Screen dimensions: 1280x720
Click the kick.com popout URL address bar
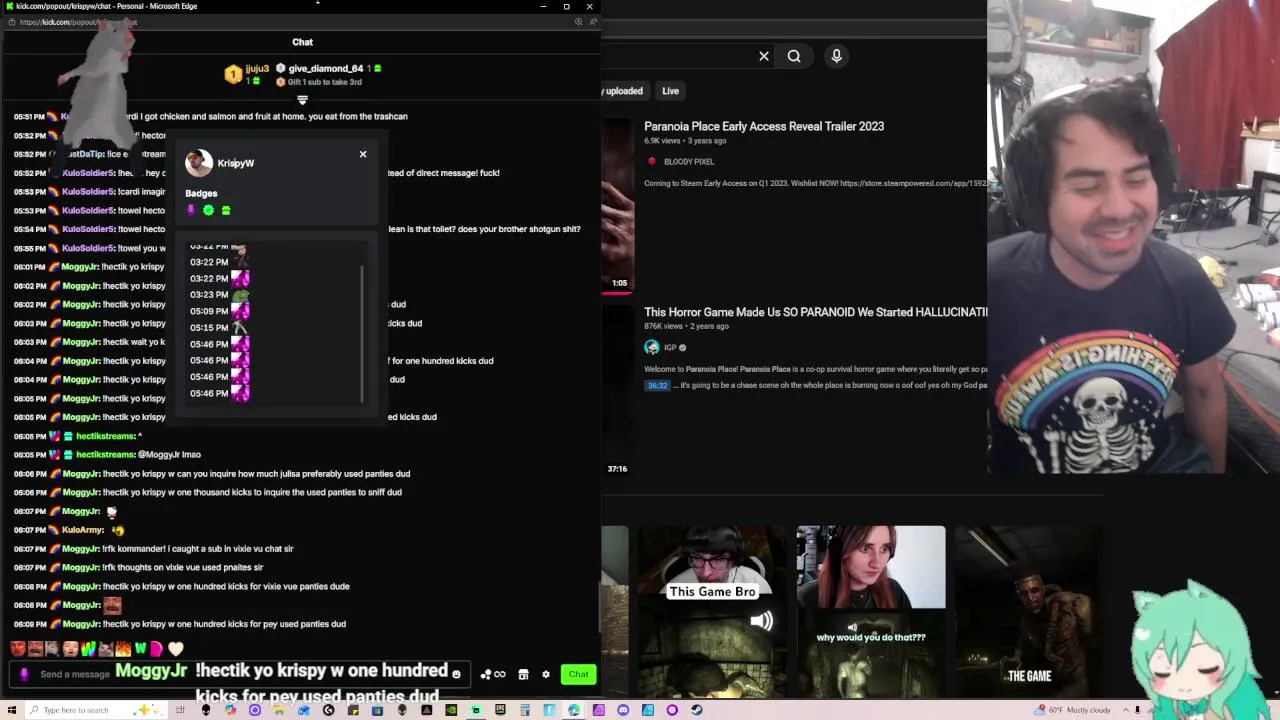(x=78, y=22)
